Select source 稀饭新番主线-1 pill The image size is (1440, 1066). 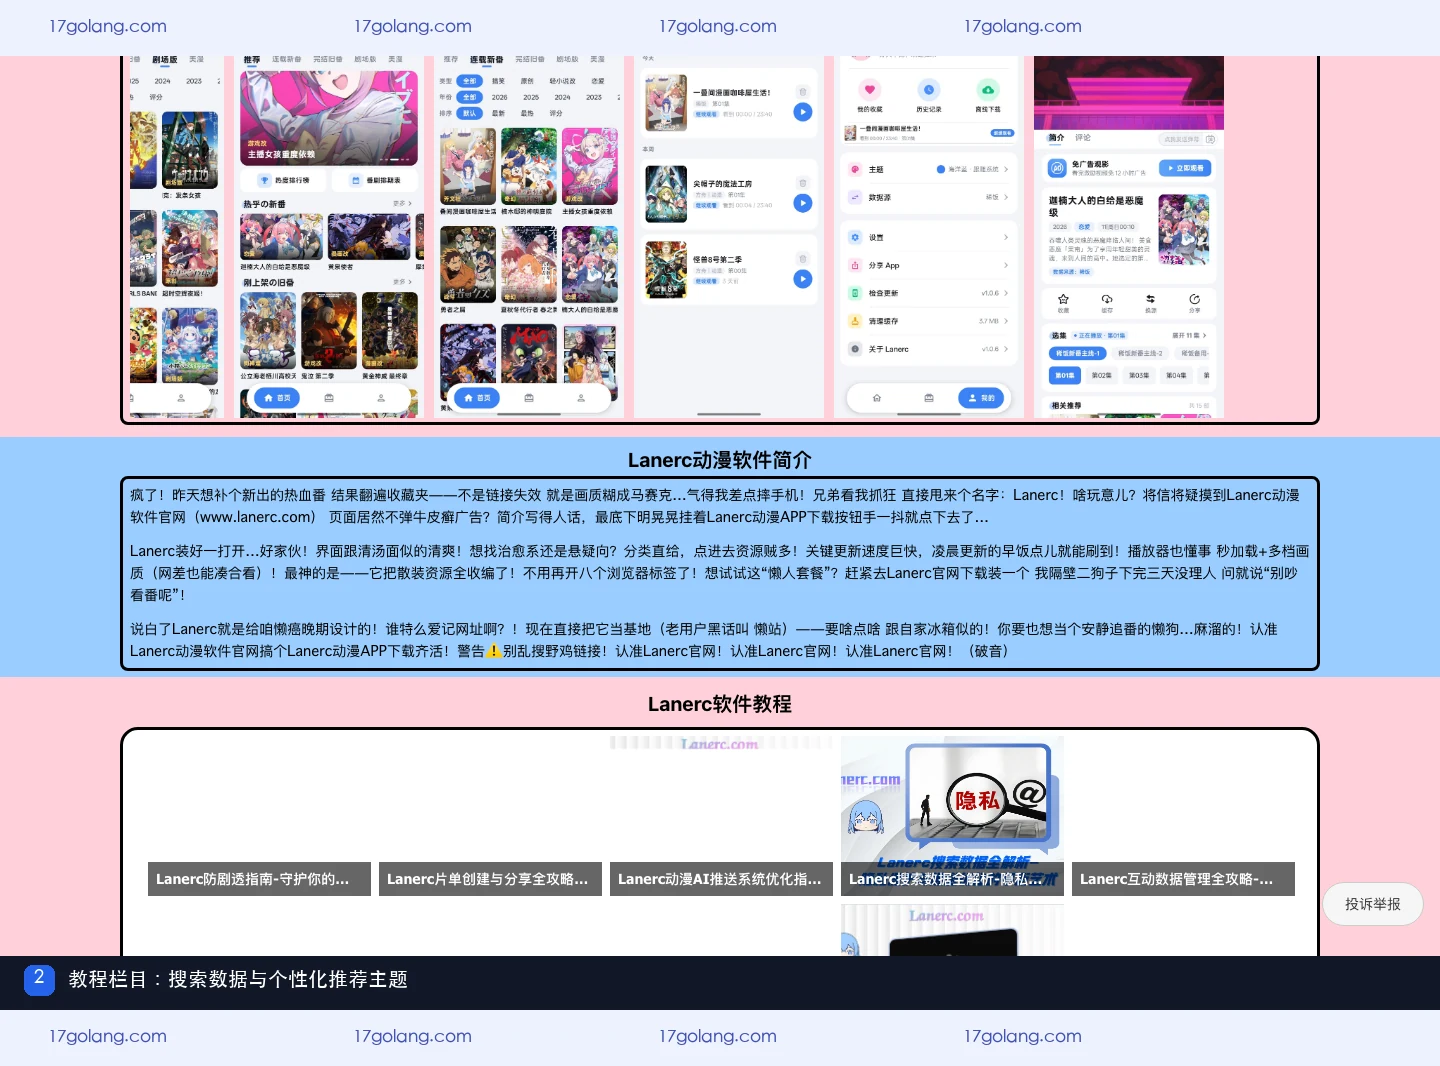pyautogui.click(x=1078, y=353)
